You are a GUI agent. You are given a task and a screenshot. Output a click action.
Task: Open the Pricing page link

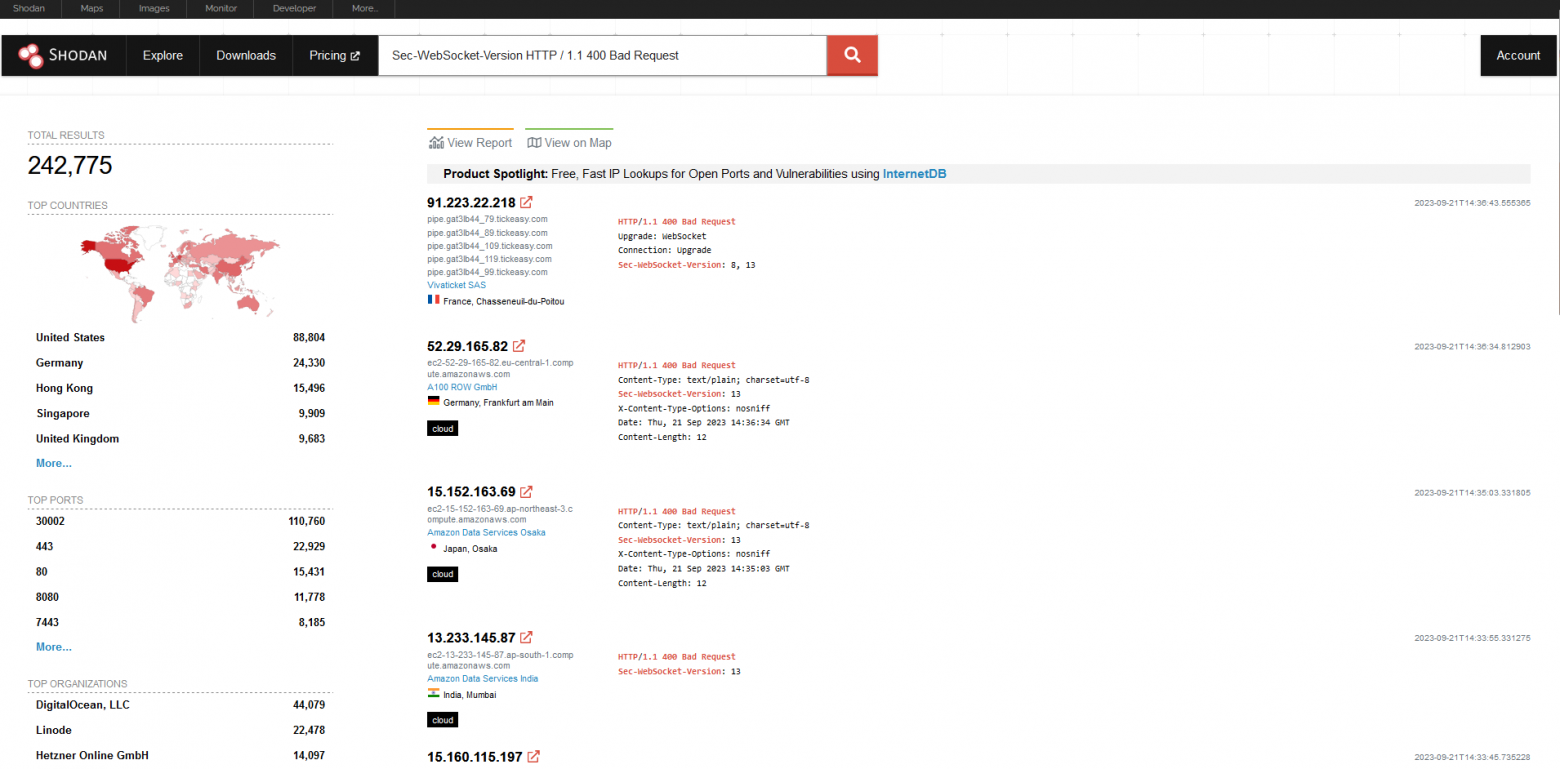click(335, 56)
